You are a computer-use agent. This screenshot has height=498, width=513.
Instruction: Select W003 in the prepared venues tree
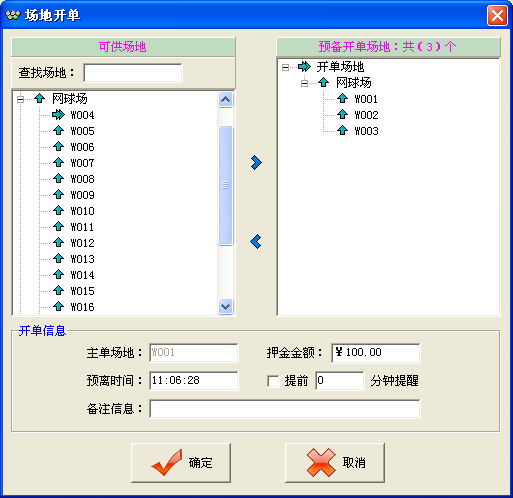point(366,131)
